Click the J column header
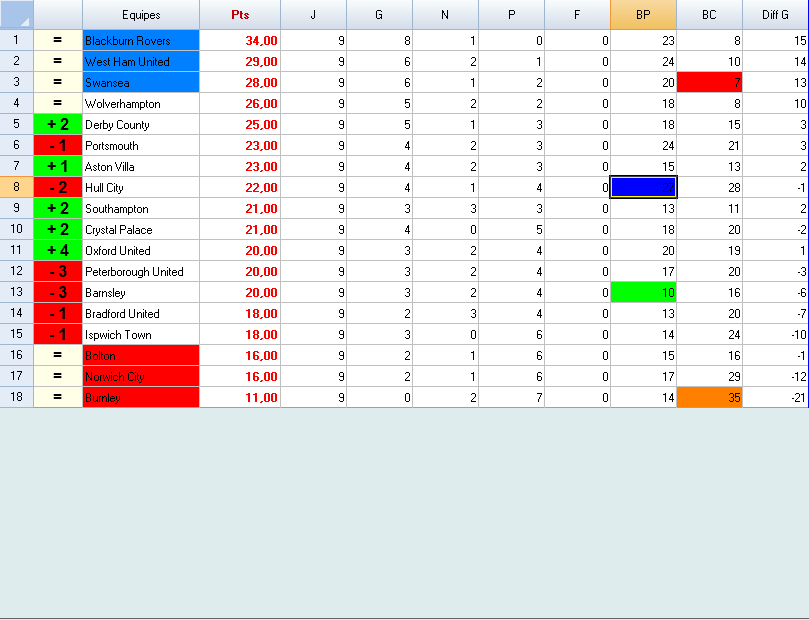The height and width of the screenshot is (620, 809). 313,14
